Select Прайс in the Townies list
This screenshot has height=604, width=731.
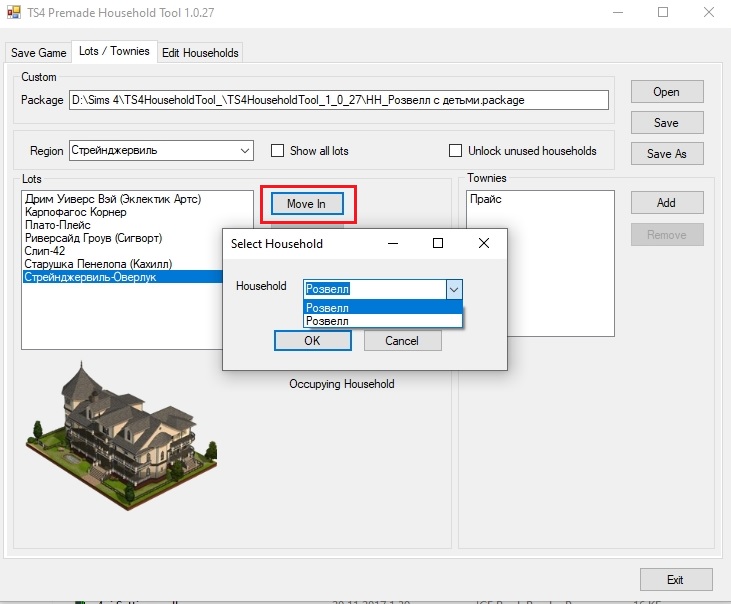485,199
